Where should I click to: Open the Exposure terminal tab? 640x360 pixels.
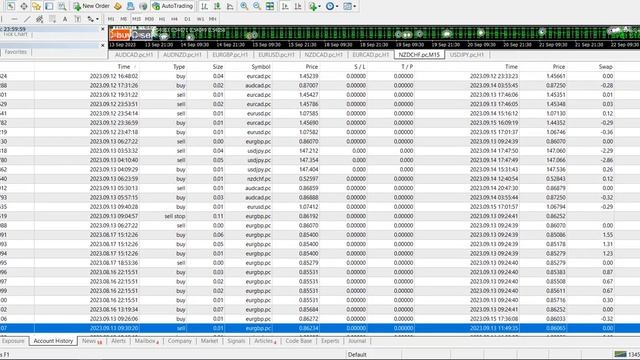point(13,341)
